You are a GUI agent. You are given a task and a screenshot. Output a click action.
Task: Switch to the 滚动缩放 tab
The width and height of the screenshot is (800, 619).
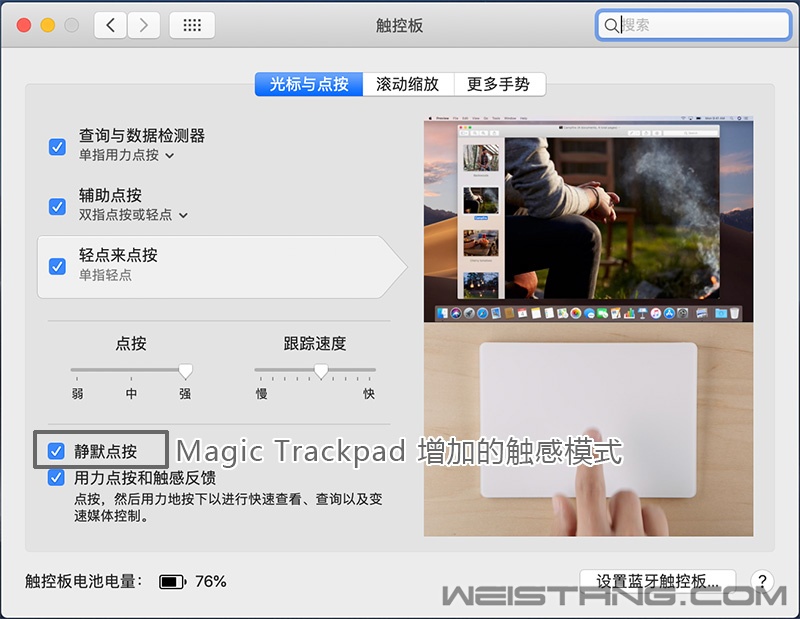pos(408,84)
